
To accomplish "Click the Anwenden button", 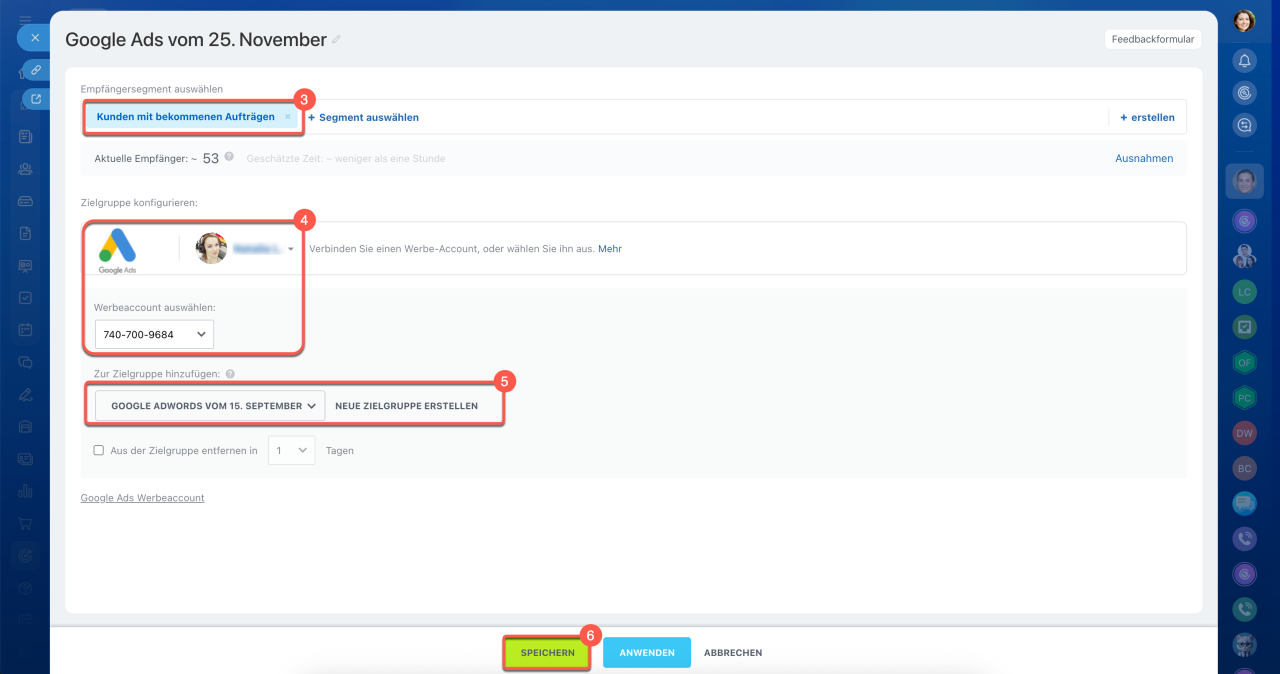I will pyautogui.click(x=647, y=652).
